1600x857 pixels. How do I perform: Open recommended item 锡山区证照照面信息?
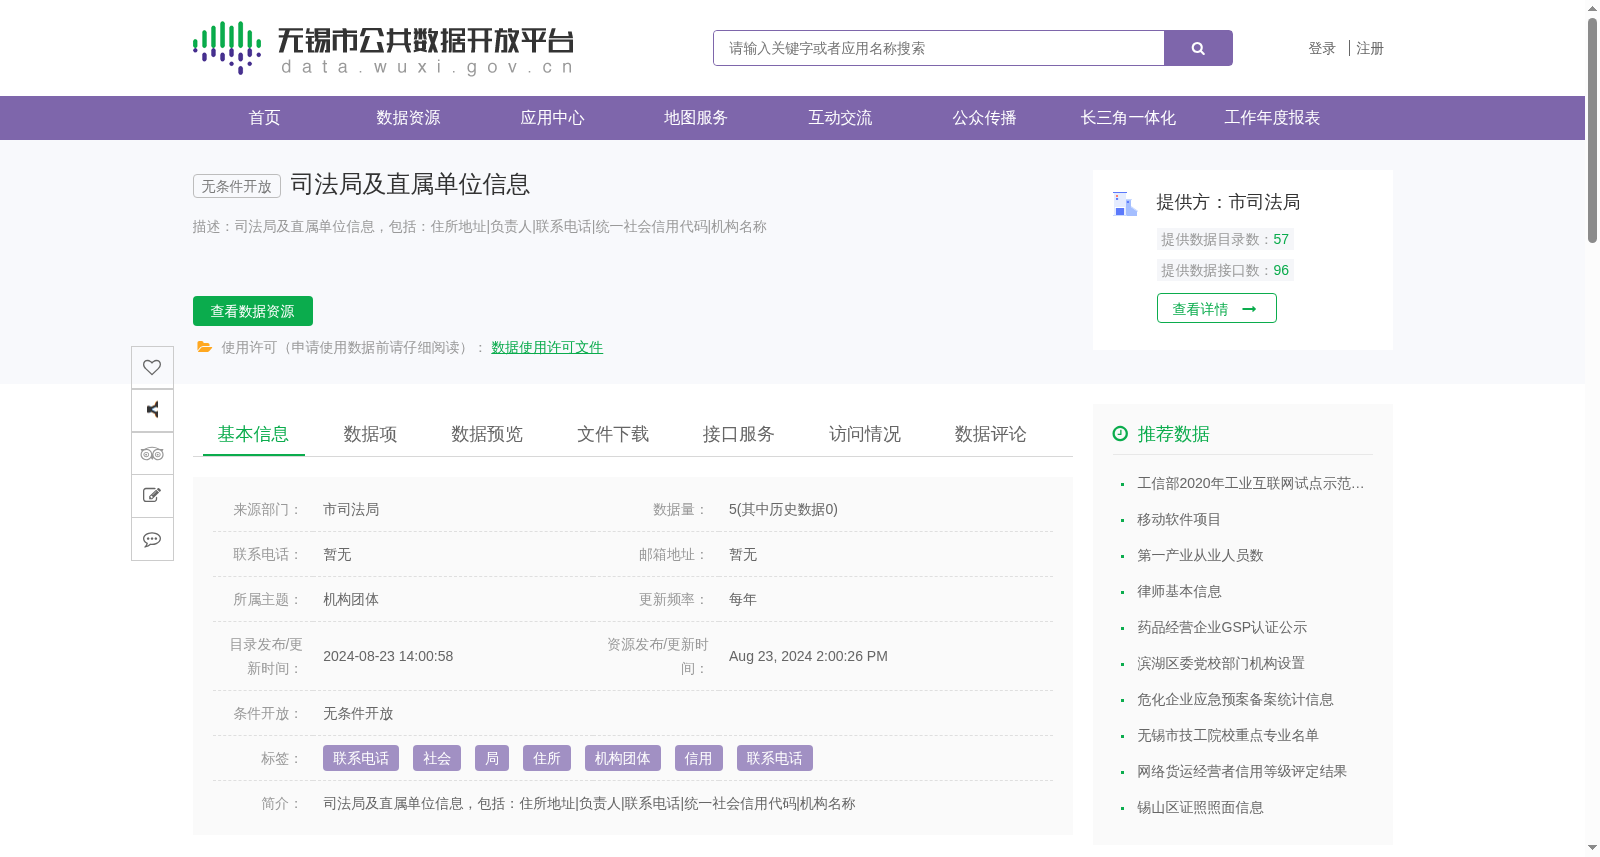click(1200, 807)
